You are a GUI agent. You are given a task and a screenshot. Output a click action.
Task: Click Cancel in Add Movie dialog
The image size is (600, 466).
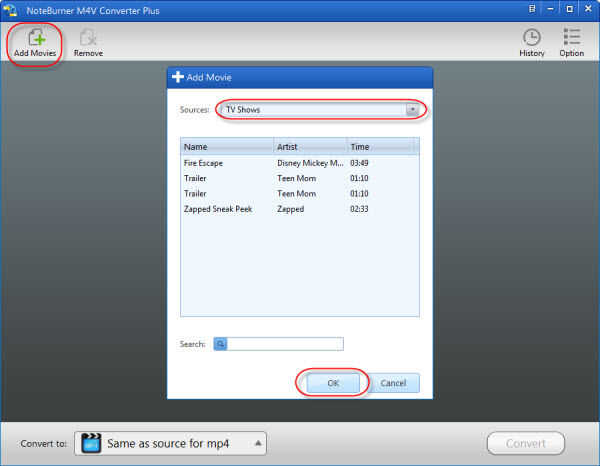(393, 383)
